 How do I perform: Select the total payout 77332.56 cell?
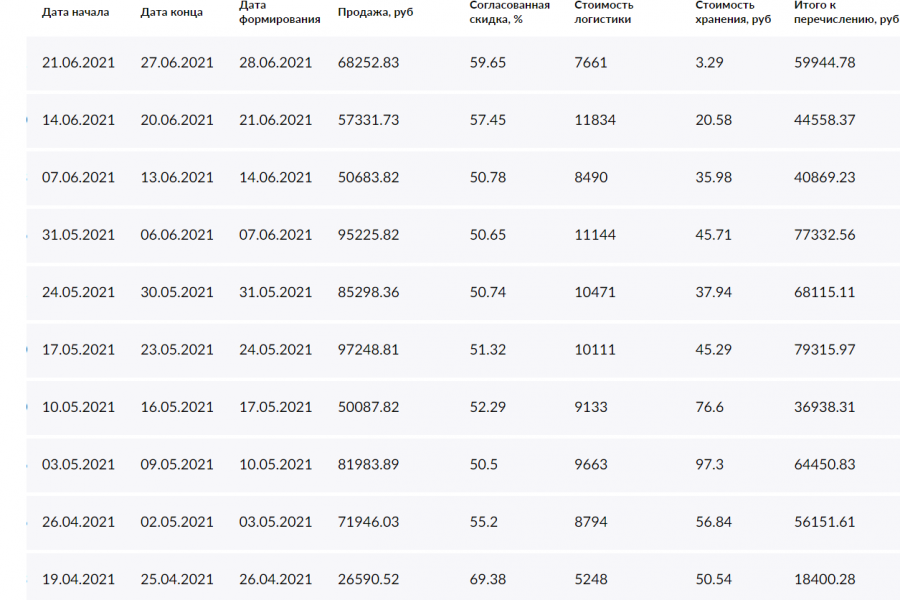(x=824, y=235)
